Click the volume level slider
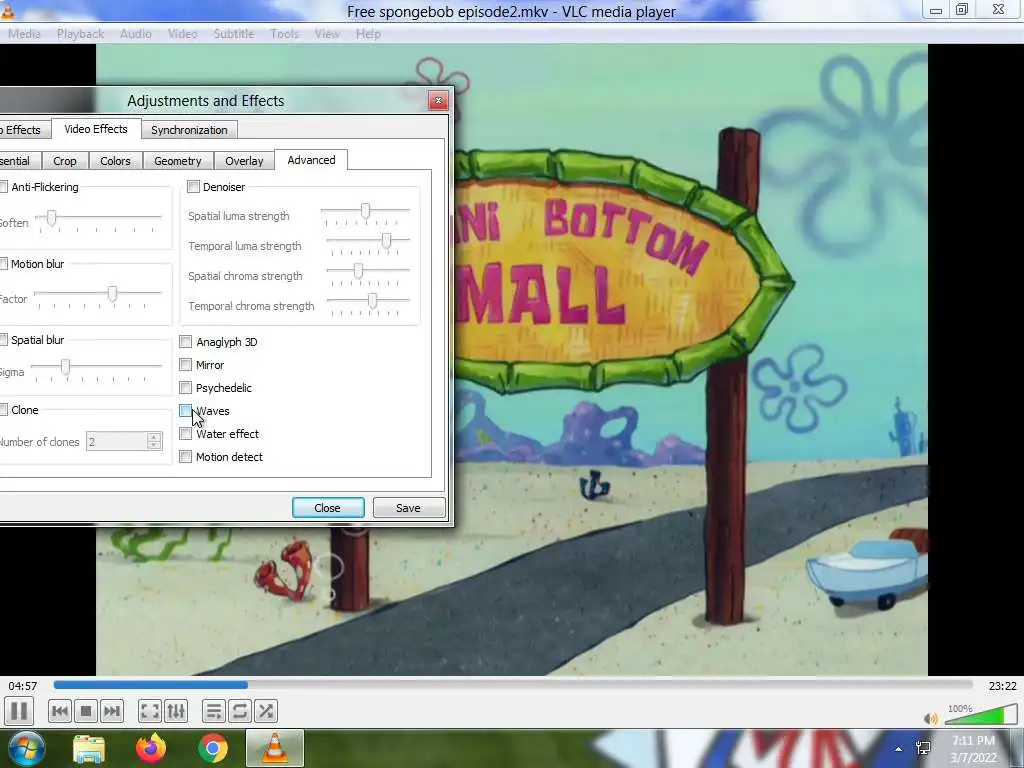 (981, 714)
